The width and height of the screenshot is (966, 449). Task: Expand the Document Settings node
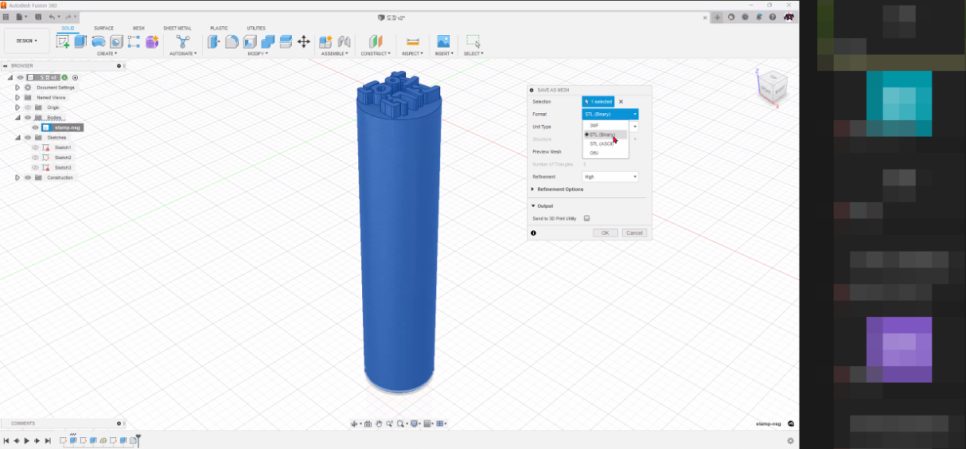pos(17,87)
